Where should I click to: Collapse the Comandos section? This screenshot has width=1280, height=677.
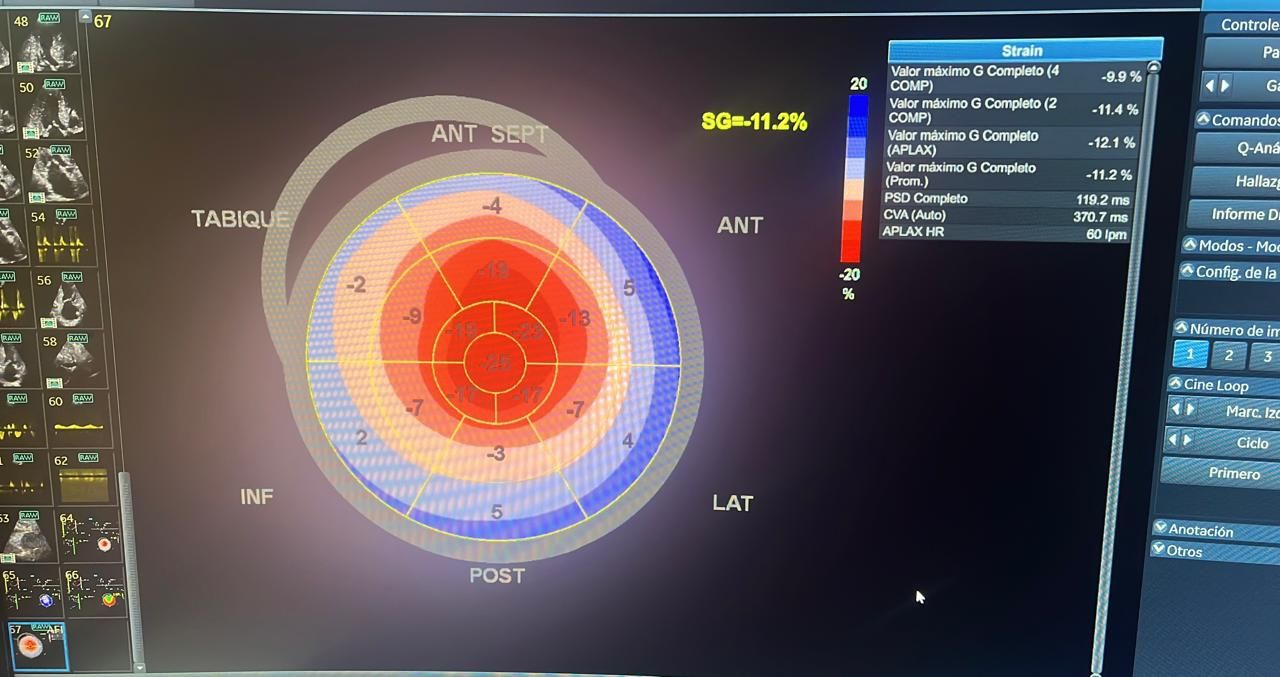[x=1203, y=119]
